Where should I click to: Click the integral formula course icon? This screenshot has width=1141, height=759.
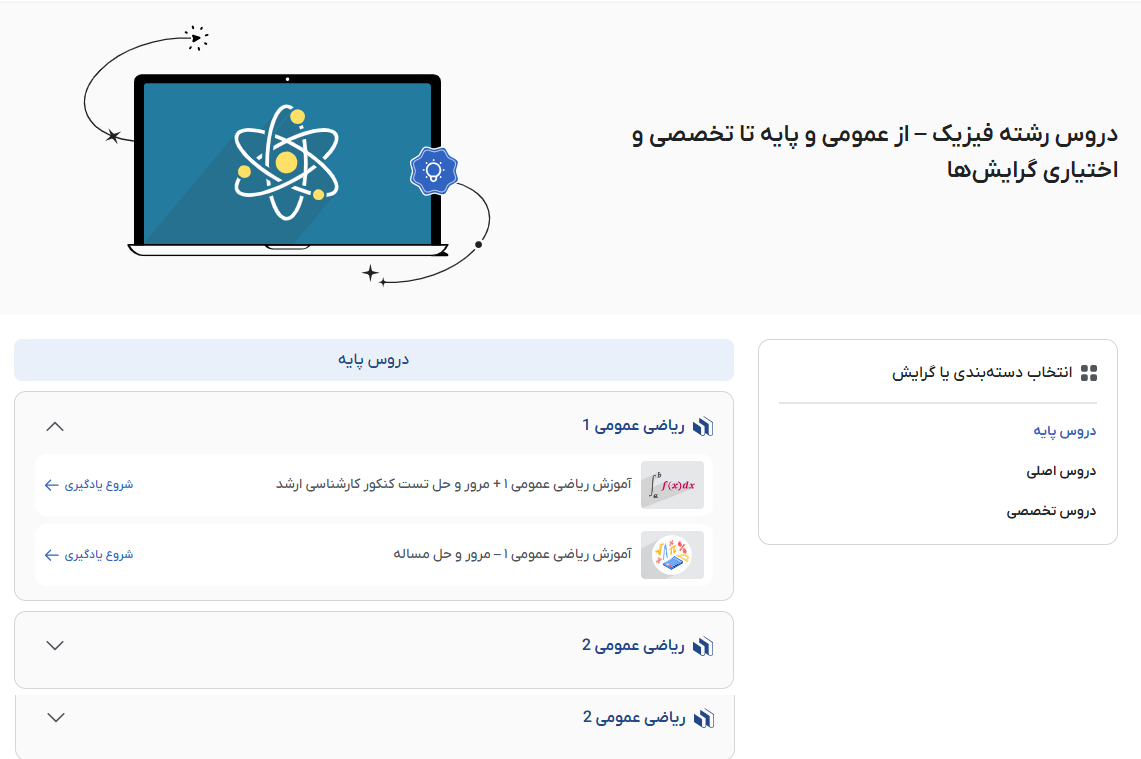(x=671, y=485)
